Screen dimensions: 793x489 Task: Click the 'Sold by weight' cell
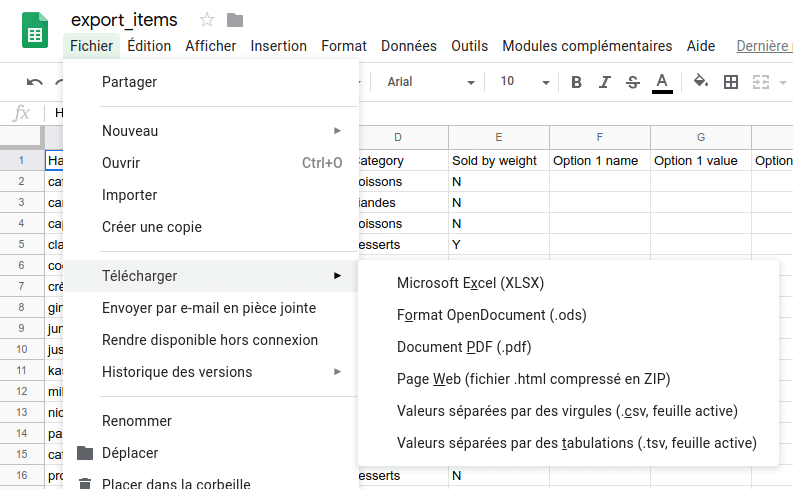coord(499,160)
